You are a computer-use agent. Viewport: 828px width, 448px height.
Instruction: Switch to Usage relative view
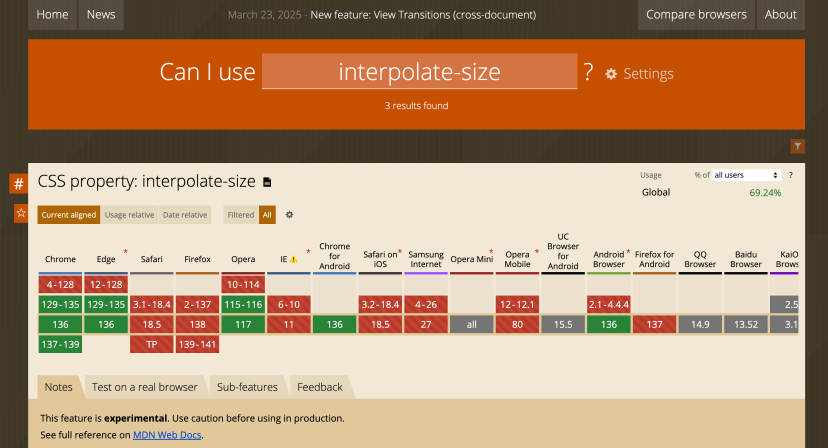(129, 214)
